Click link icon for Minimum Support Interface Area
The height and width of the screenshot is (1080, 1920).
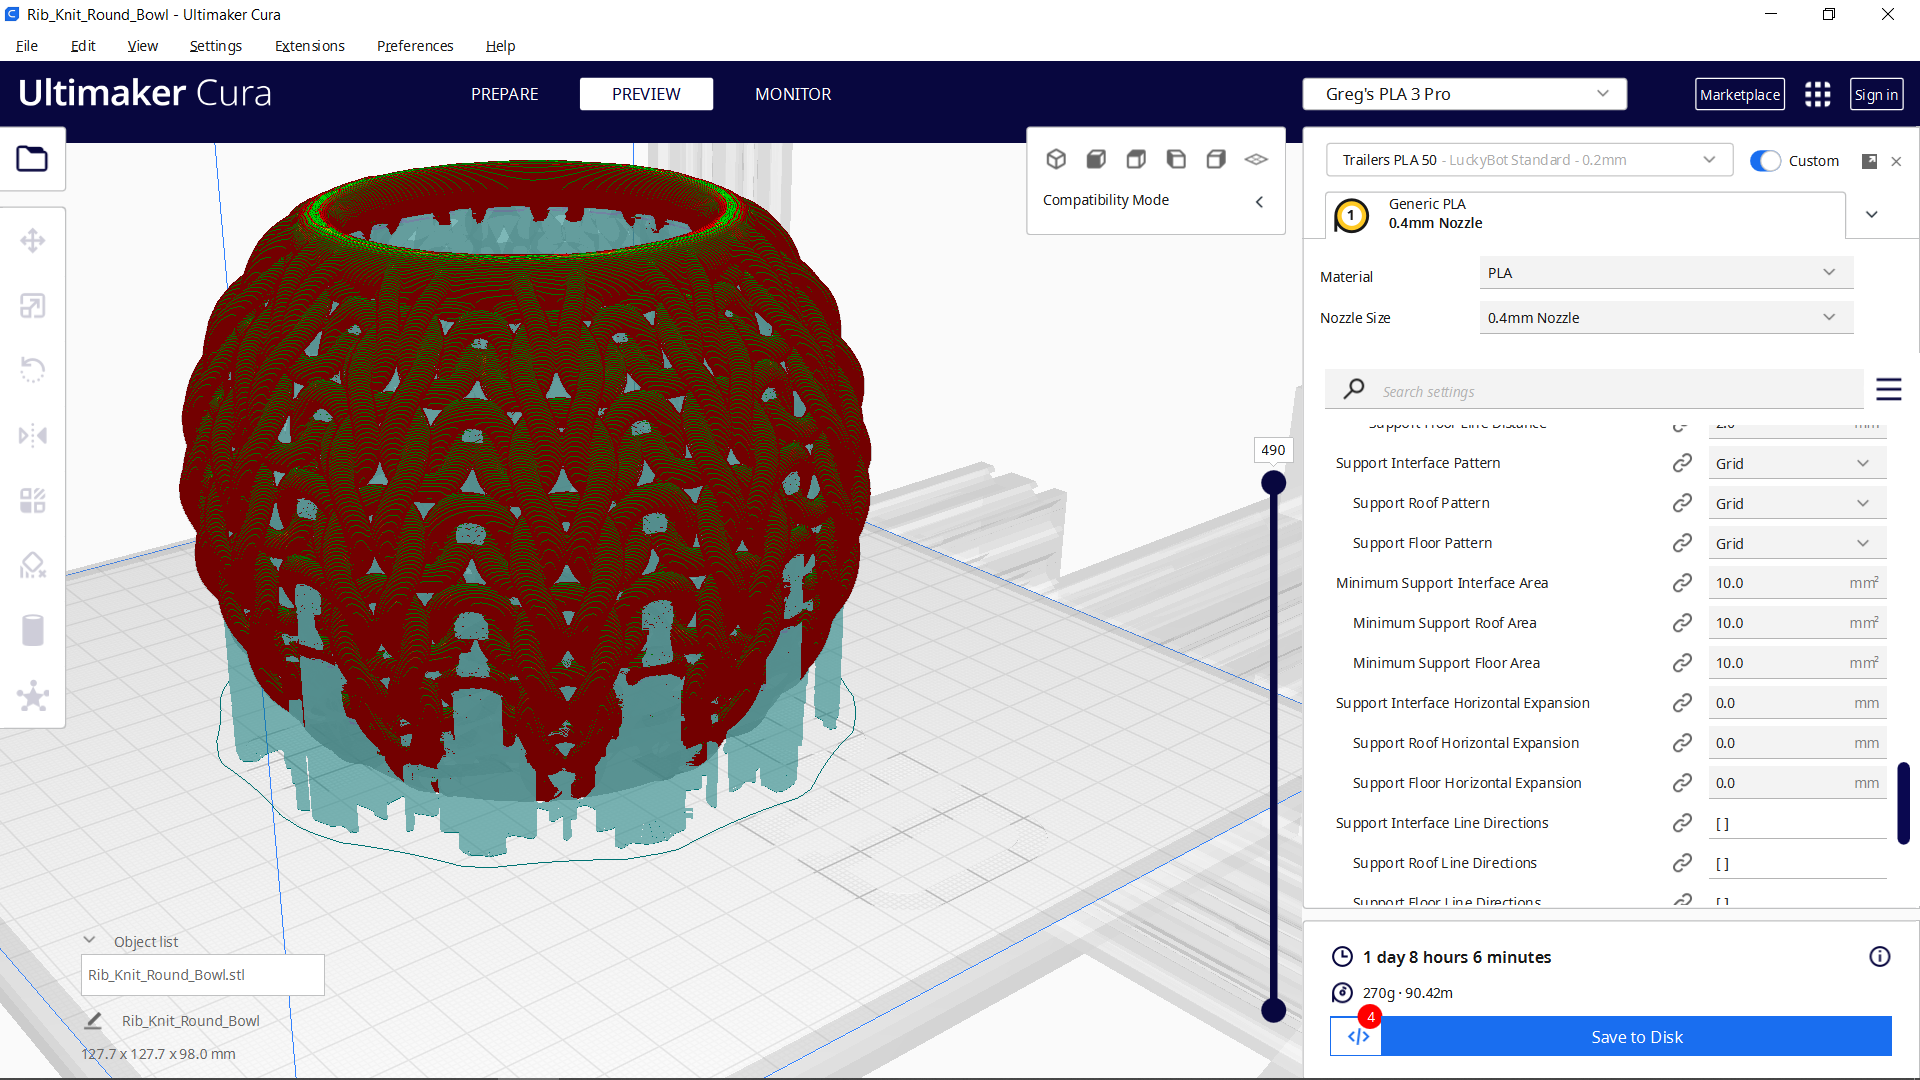(1682, 583)
